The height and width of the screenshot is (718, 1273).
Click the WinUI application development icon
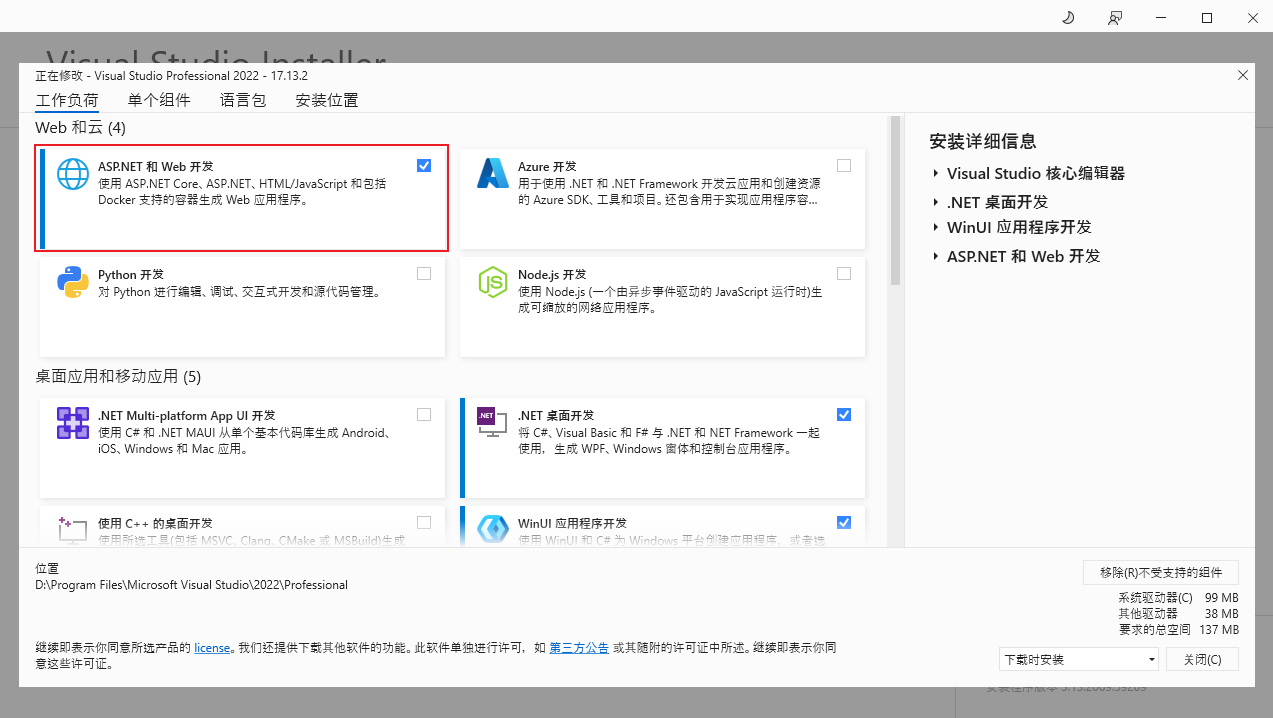(493, 529)
